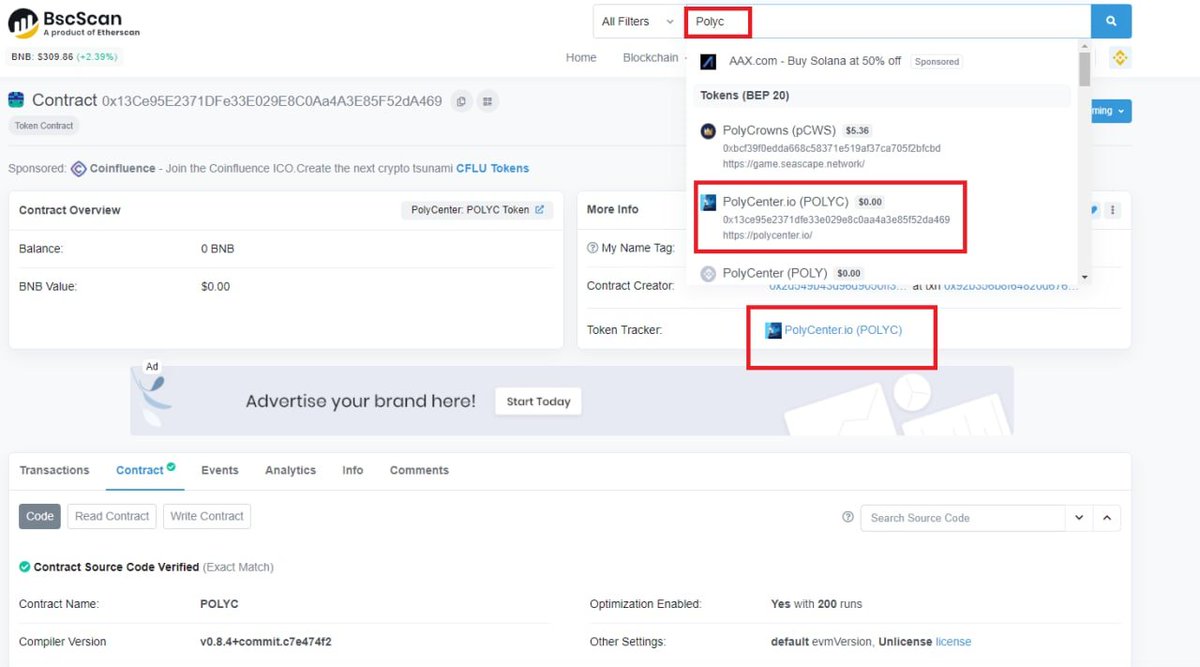Open the Blockchain menu

pyautogui.click(x=650, y=58)
